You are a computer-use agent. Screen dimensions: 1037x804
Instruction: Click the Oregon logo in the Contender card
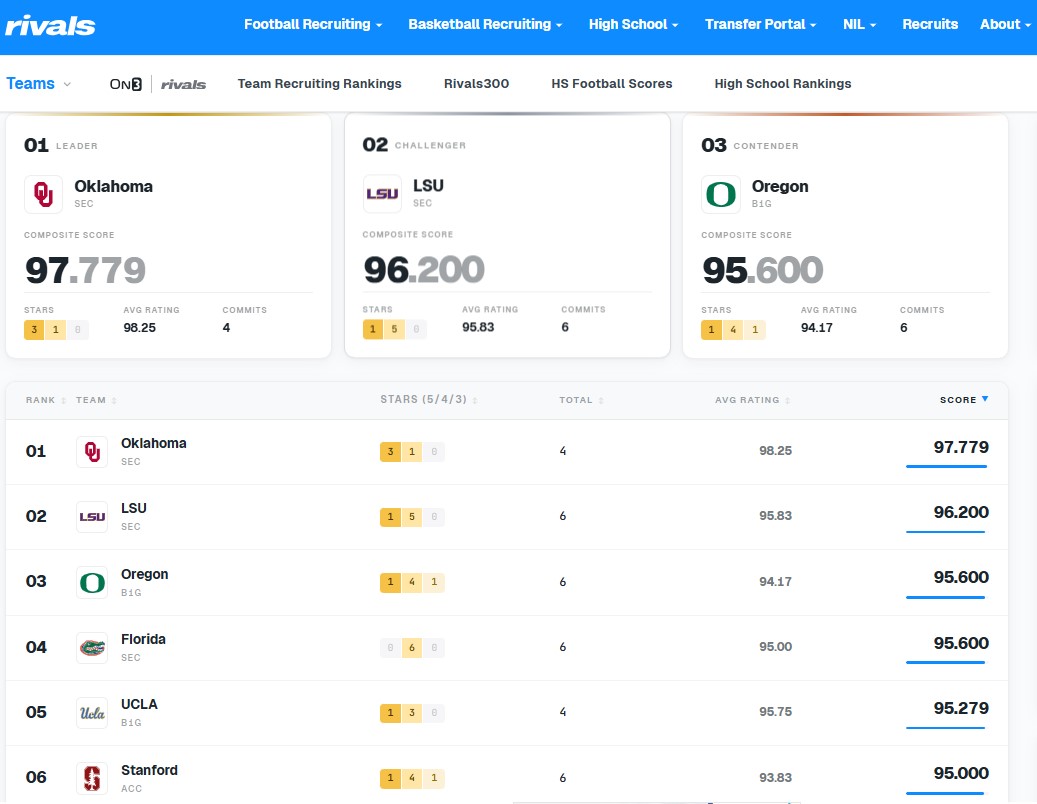(721, 194)
